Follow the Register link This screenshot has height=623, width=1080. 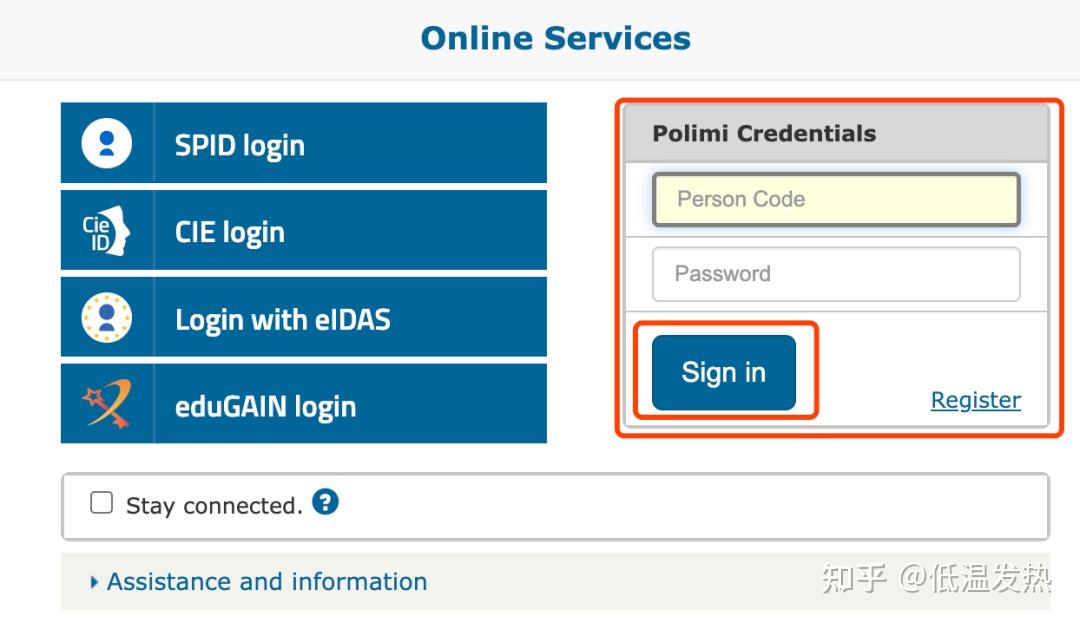[975, 400]
